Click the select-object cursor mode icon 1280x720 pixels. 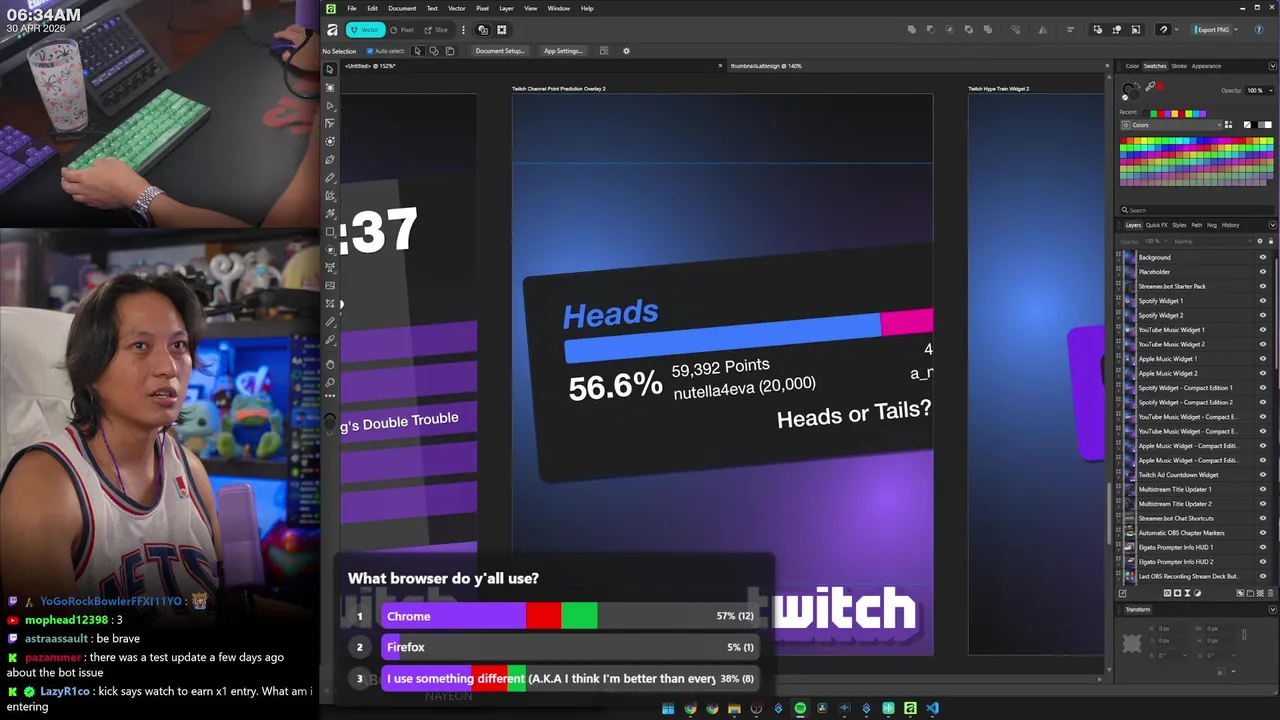click(418, 51)
